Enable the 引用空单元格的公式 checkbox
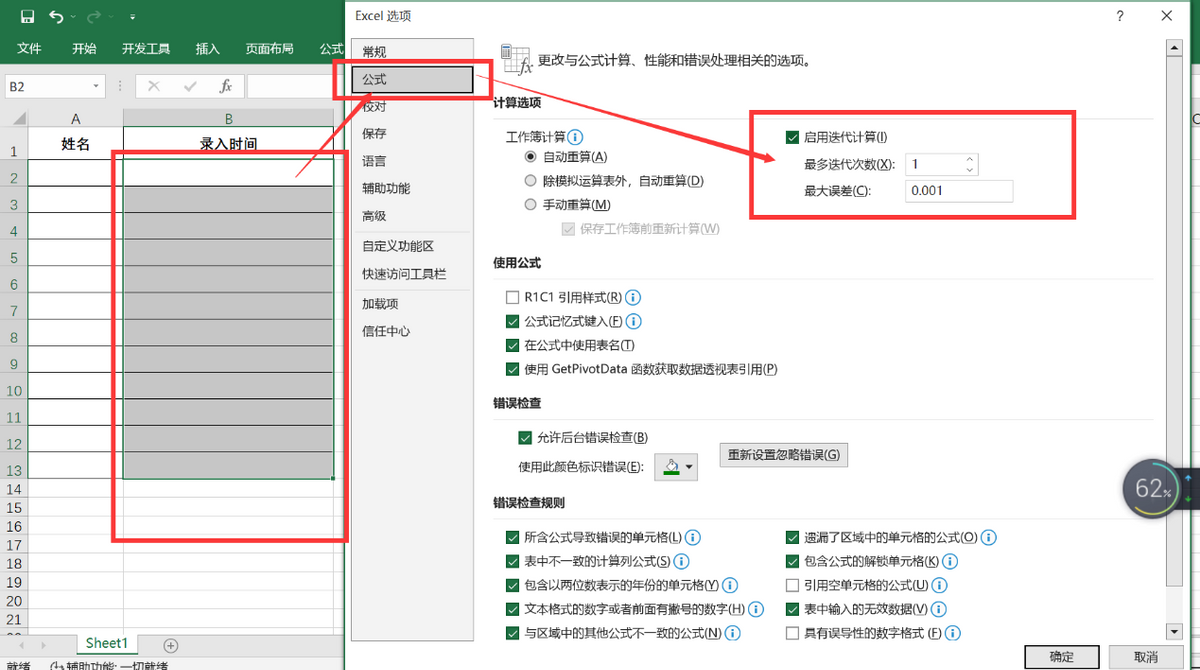This screenshot has width=1200, height=670. tap(793, 585)
